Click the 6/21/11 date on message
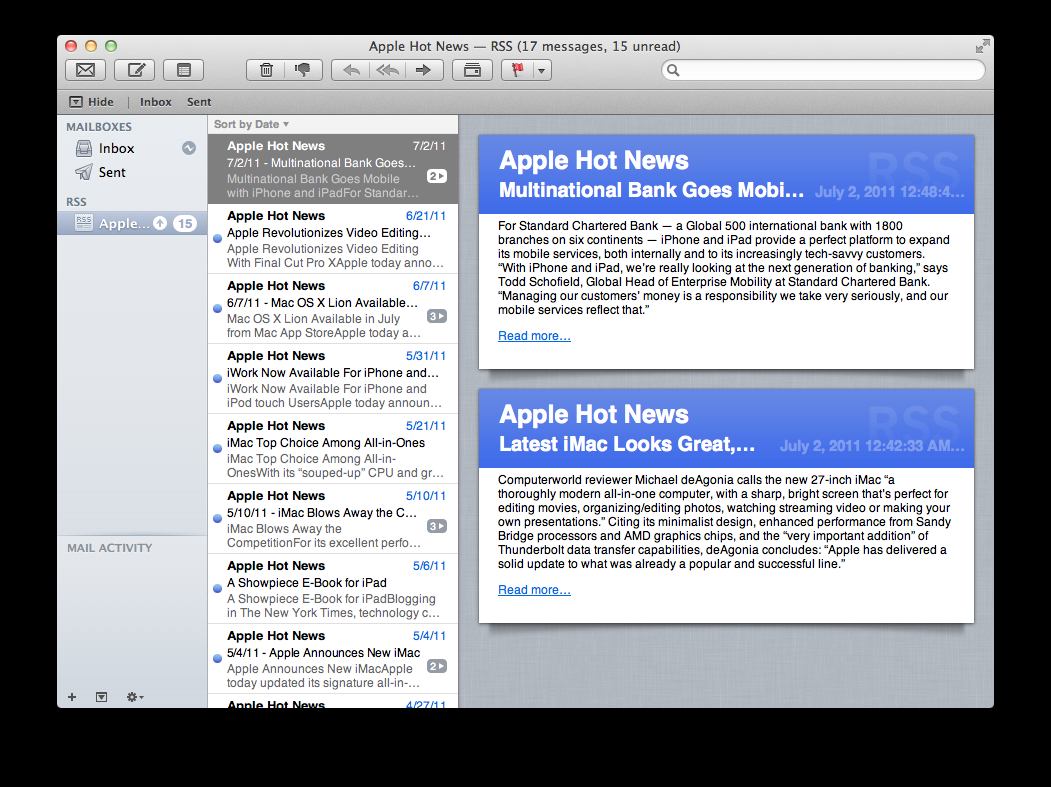 coord(426,216)
